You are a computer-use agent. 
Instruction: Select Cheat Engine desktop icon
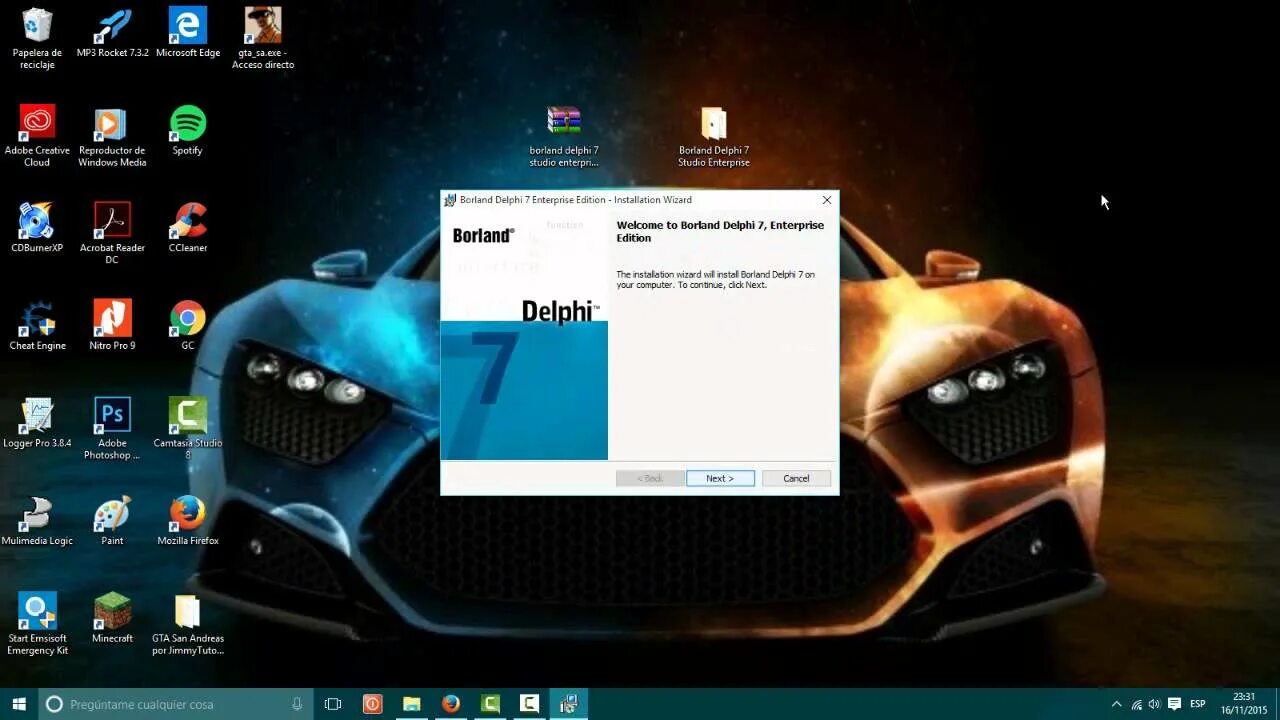click(x=37, y=326)
